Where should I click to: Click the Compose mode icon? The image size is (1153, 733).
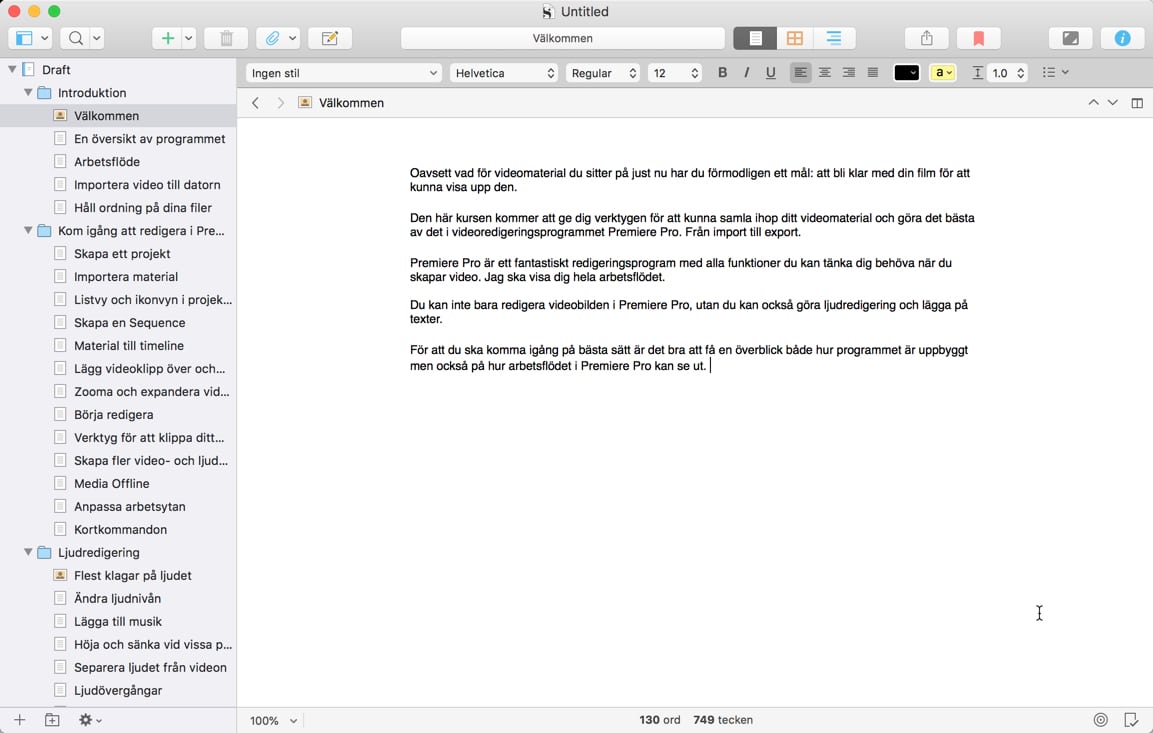tap(1070, 38)
